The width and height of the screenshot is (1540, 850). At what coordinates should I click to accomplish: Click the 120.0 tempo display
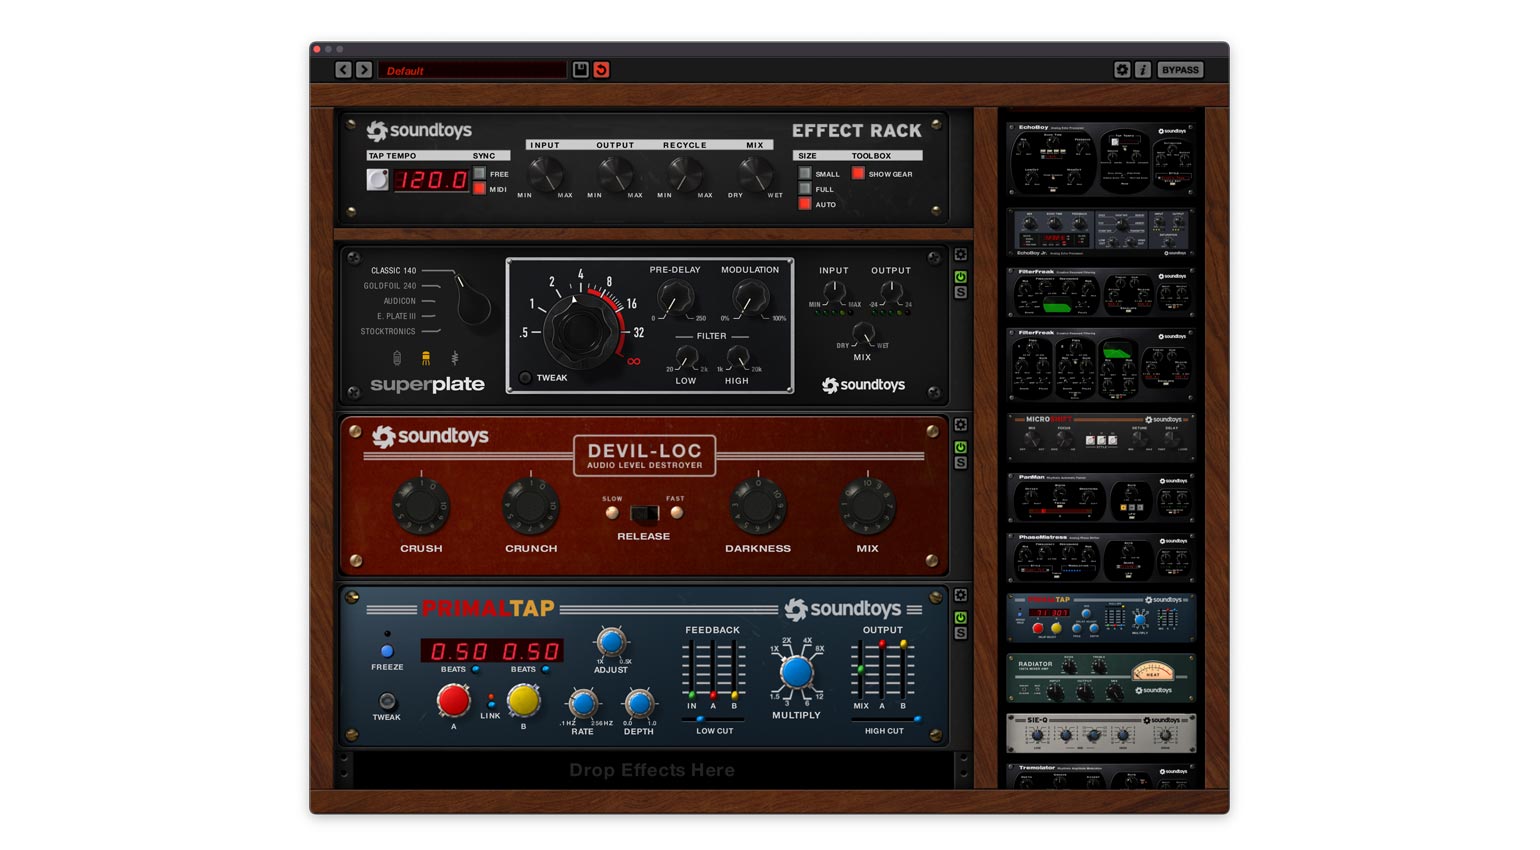[x=431, y=180]
